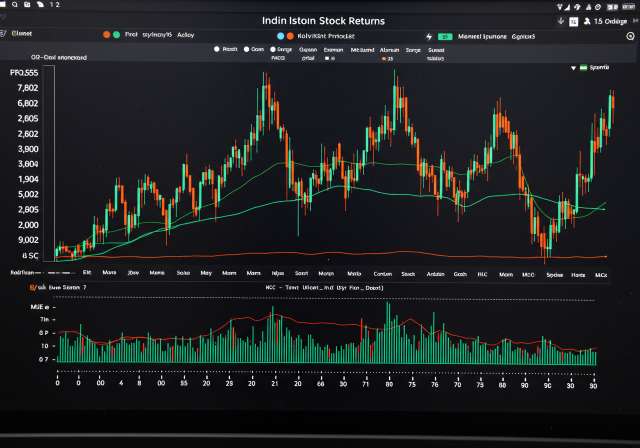Viewport: 640px width, 448px height.
Task: Click the Aoloy label in the toolbar
Action: [x=185, y=34]
